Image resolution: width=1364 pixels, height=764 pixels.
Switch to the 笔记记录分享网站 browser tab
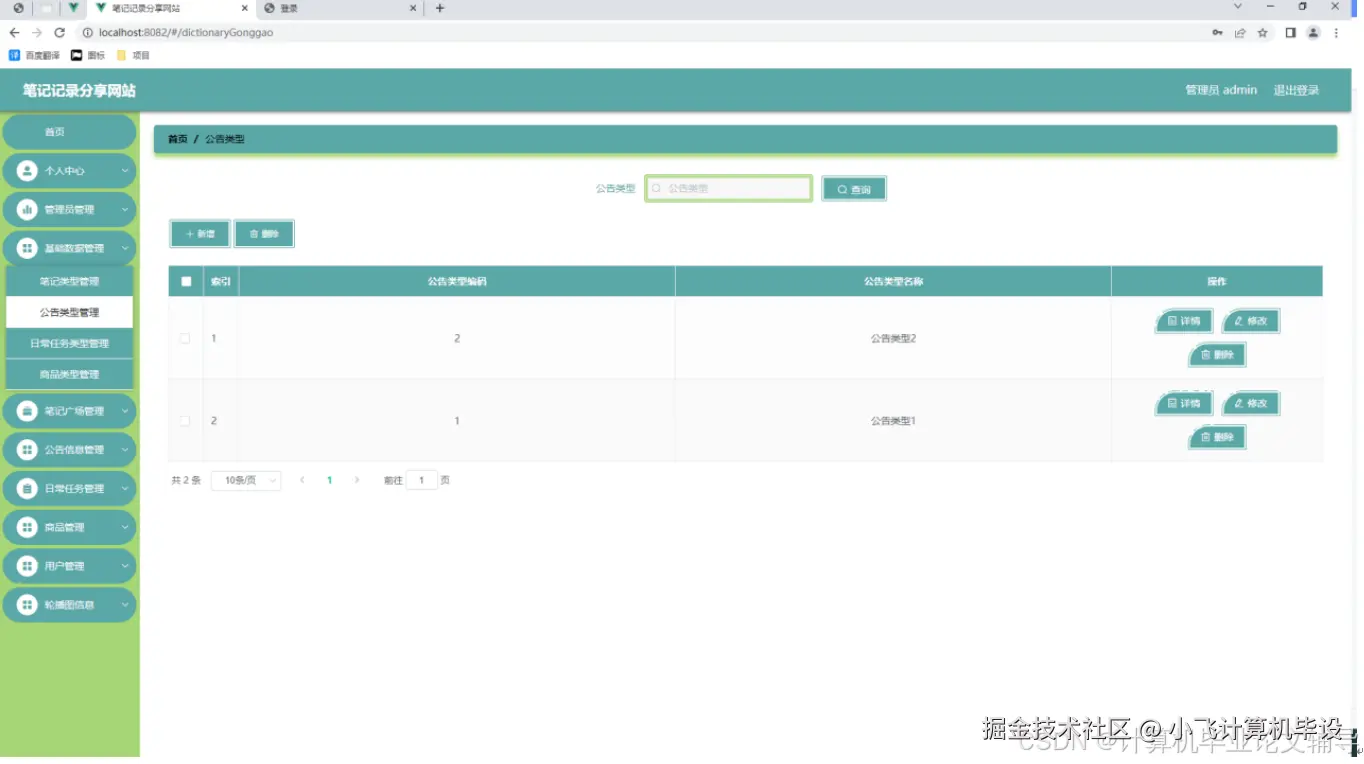(x=172, y=8)
